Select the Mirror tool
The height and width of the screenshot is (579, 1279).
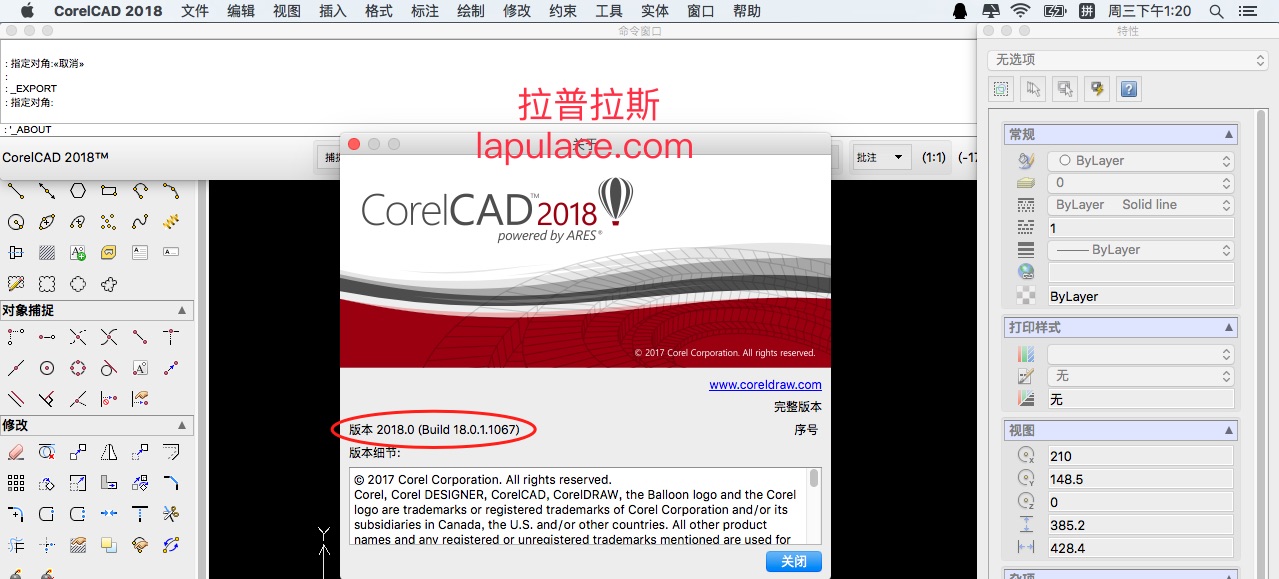coord(109,453)
